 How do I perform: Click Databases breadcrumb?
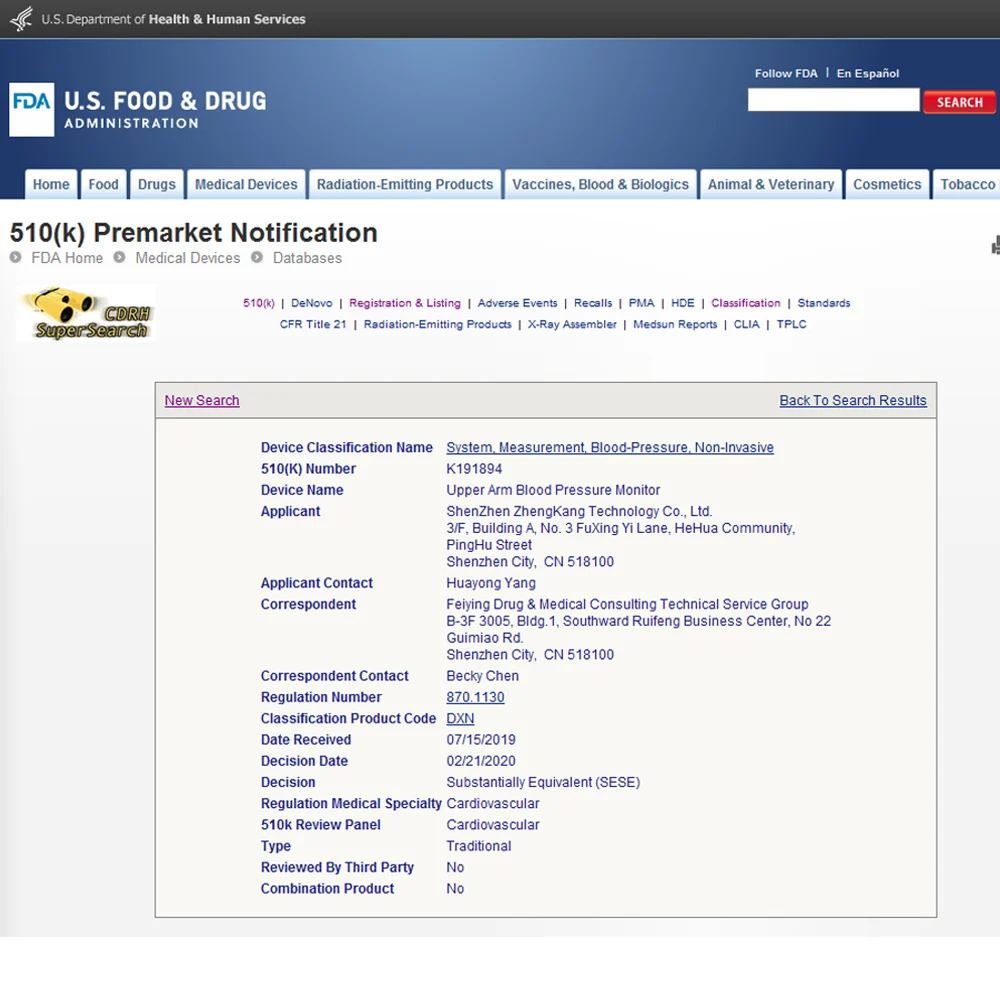[x=307, y=258]
